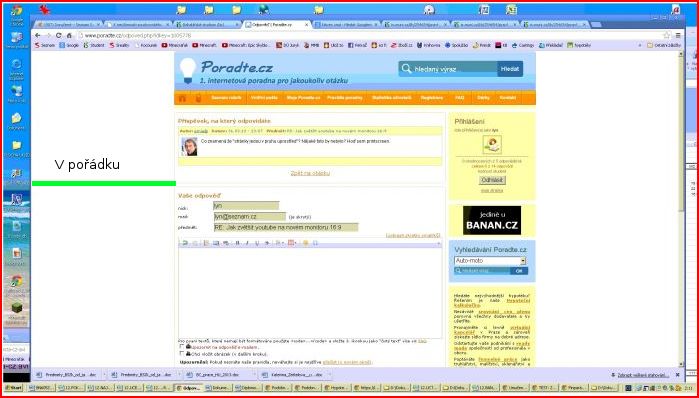
Task: Switch to the Odpověď Poradte.cz browser tab
Action: click(x=276, y=25)
